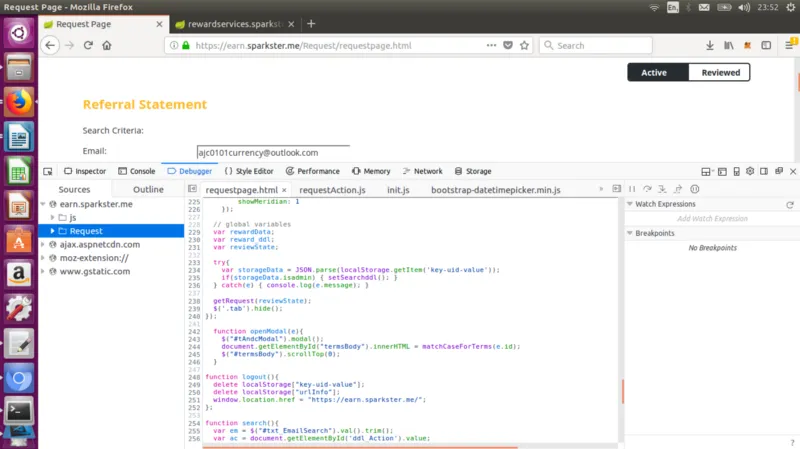Open the requestAction.js source tab
Screen dimensions: 800x449
(332, 190)
